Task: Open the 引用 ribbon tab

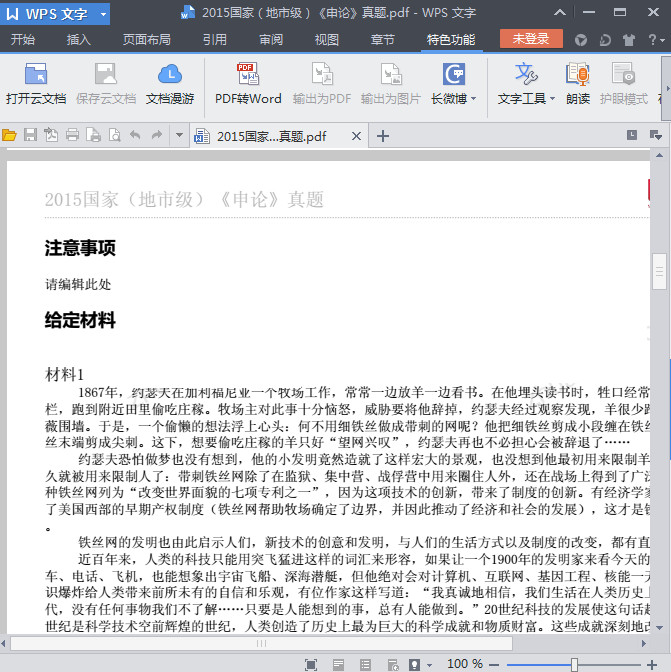Action: click(215, 40)
